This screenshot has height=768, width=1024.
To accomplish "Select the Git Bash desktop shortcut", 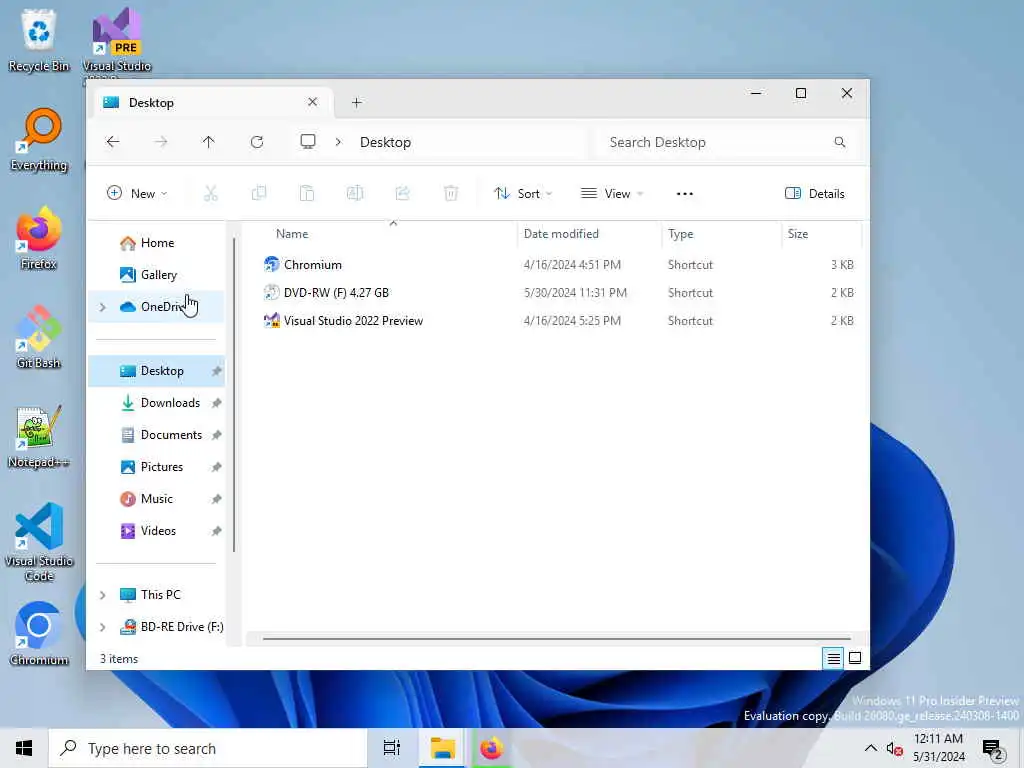I will 39,336.
